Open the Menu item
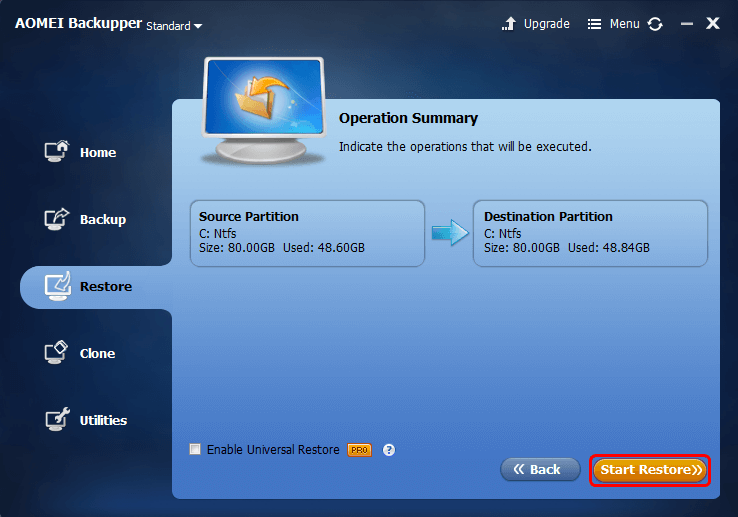This screenshot has width=738, height=517. [624, 24]
